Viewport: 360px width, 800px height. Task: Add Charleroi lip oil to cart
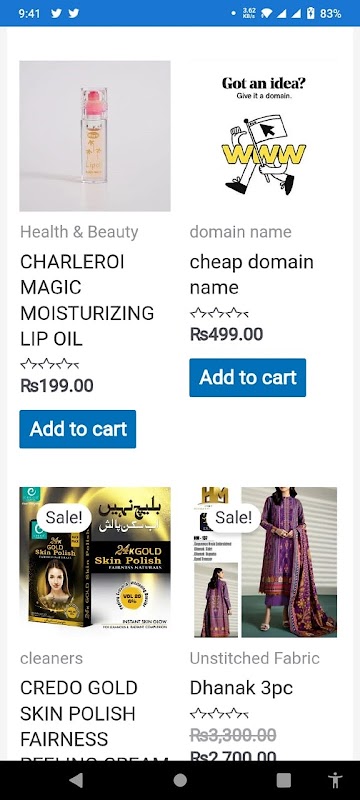pyautogui.click(x=78, y=429)
